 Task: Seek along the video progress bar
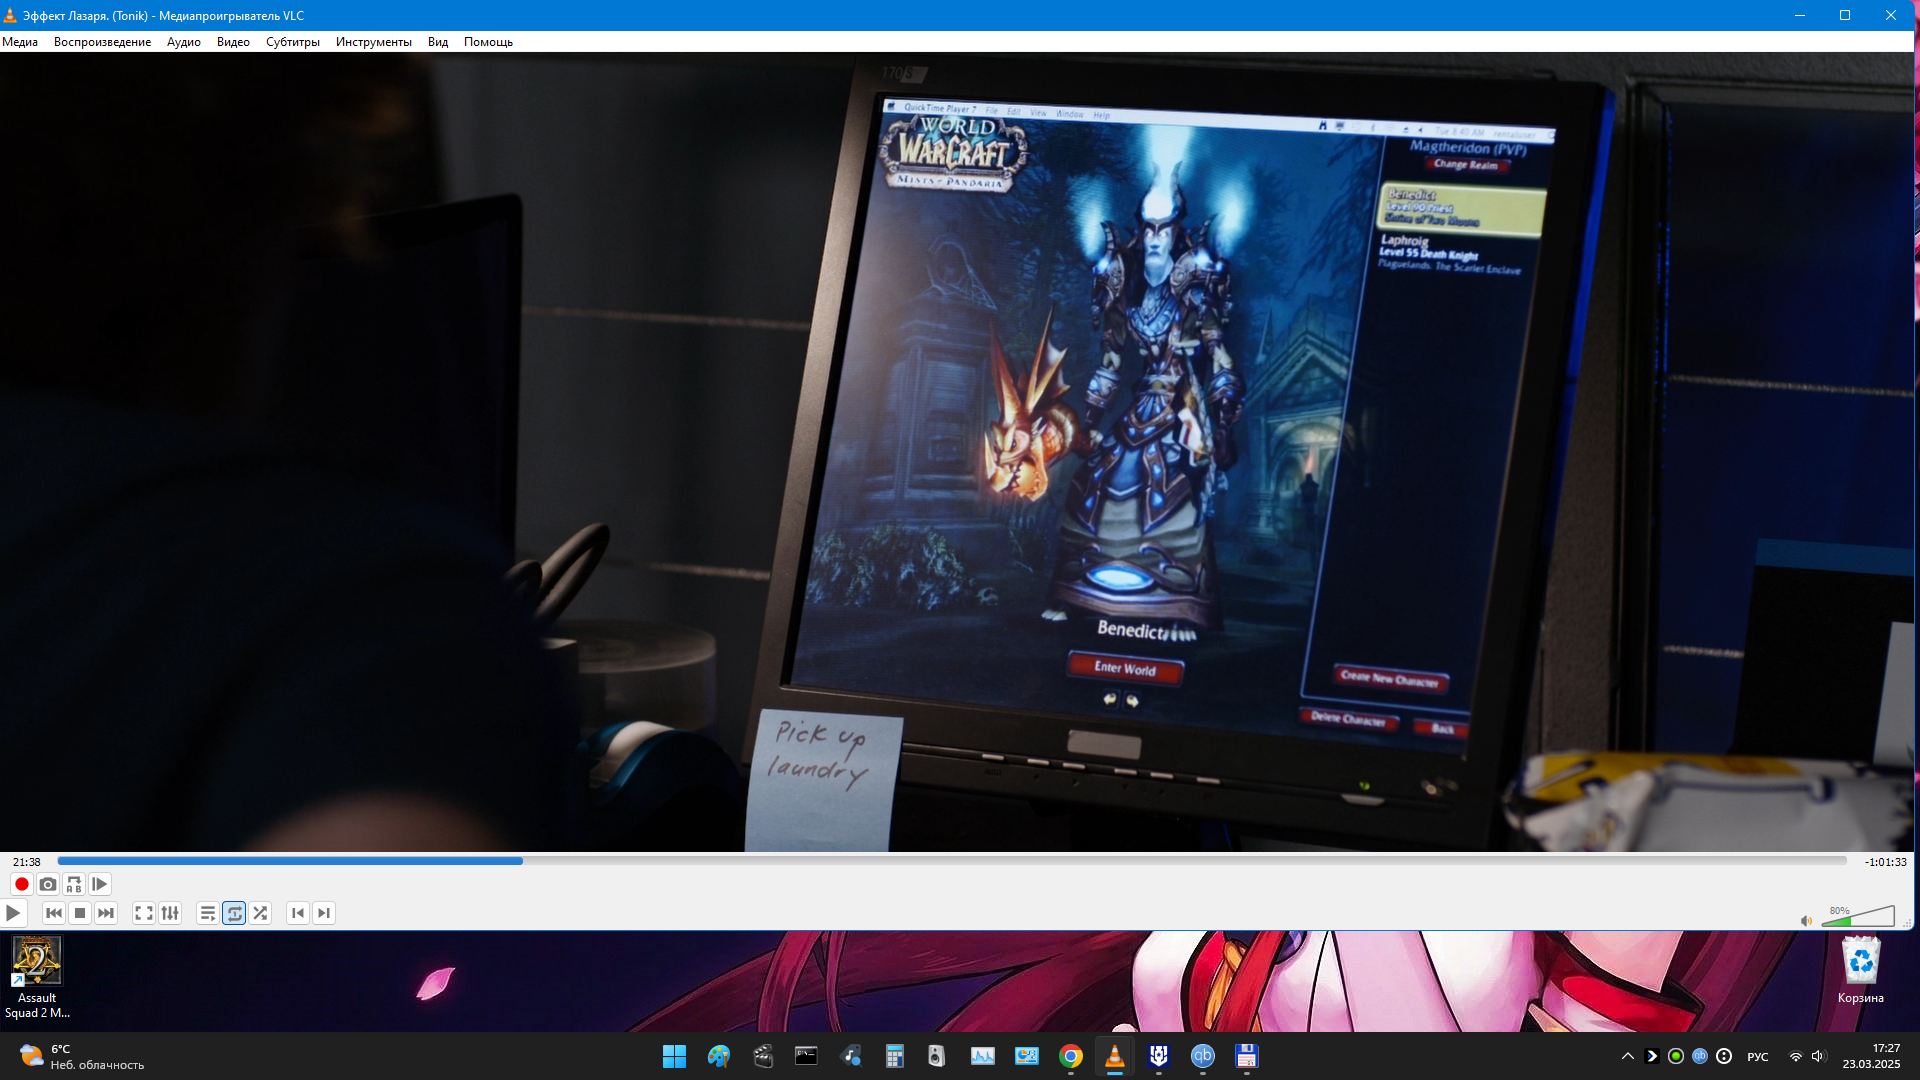tap(952, 861)
